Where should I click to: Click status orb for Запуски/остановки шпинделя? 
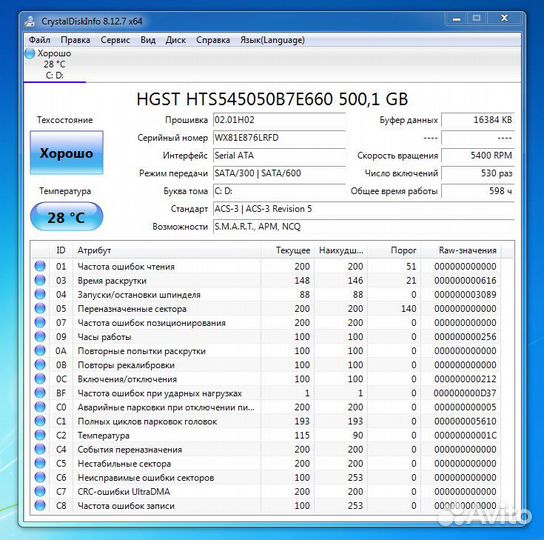(x=40, y=294)
